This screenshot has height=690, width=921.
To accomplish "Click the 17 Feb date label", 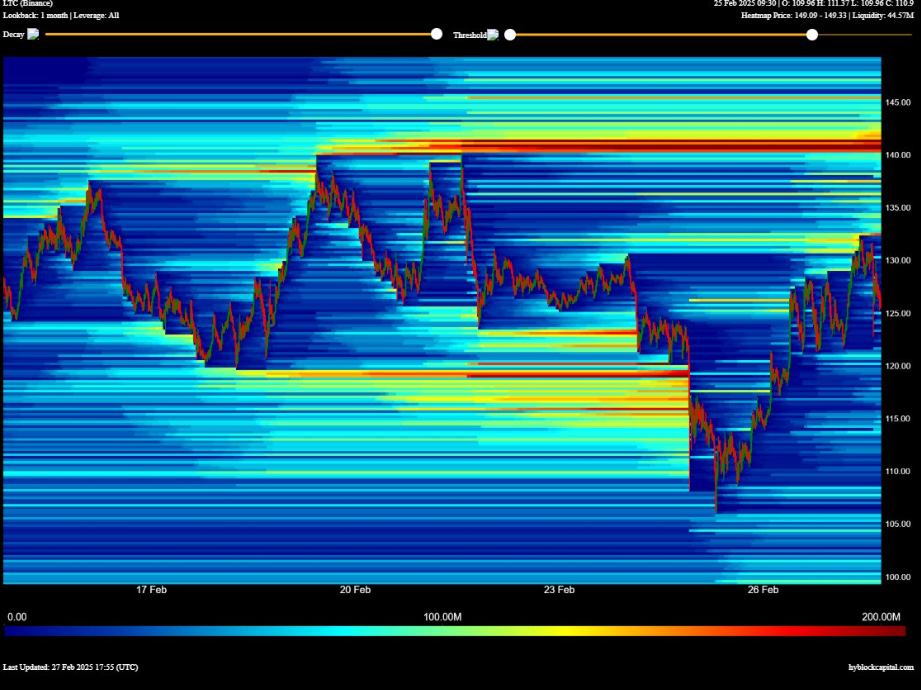I will pyautogui.click(x=151, y=590).
